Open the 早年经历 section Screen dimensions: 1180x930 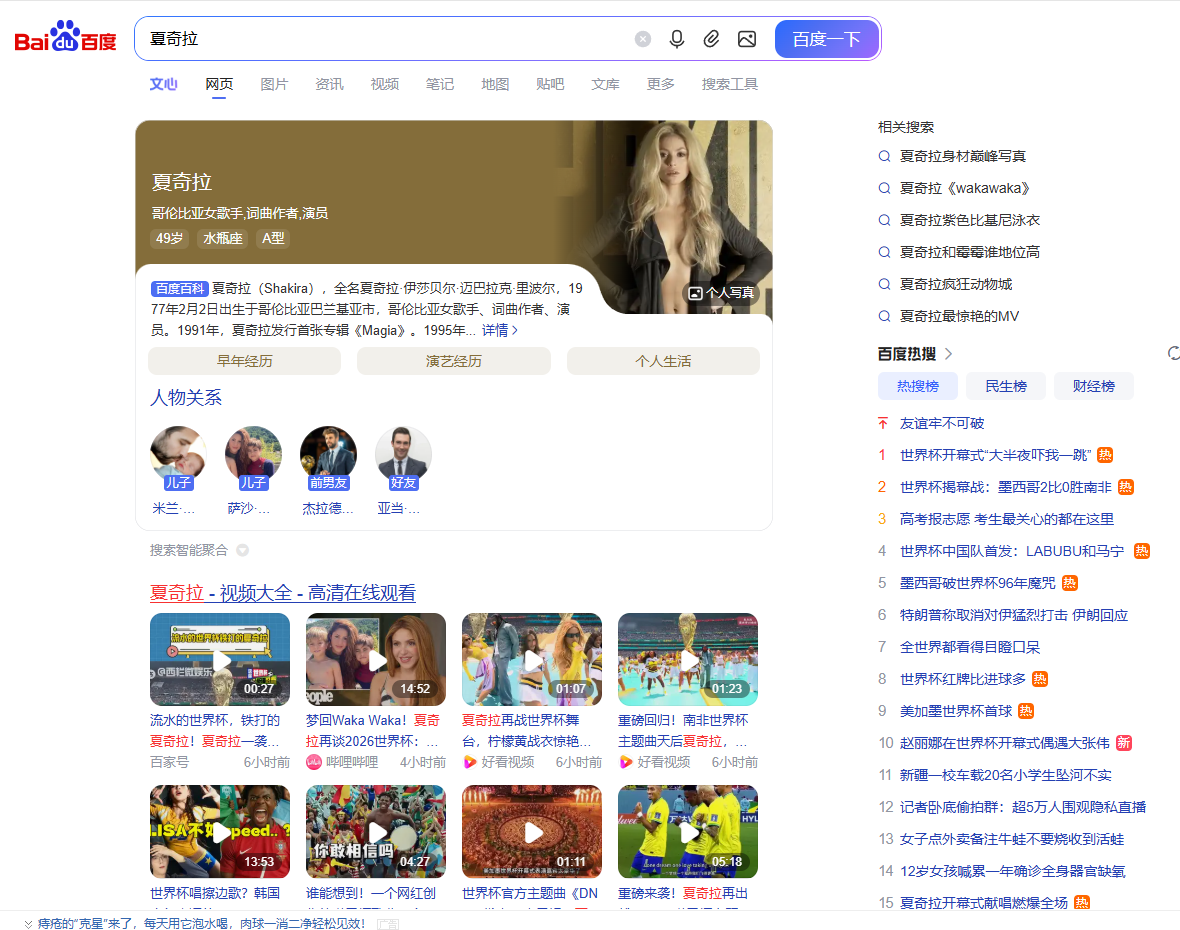(245, 361)
